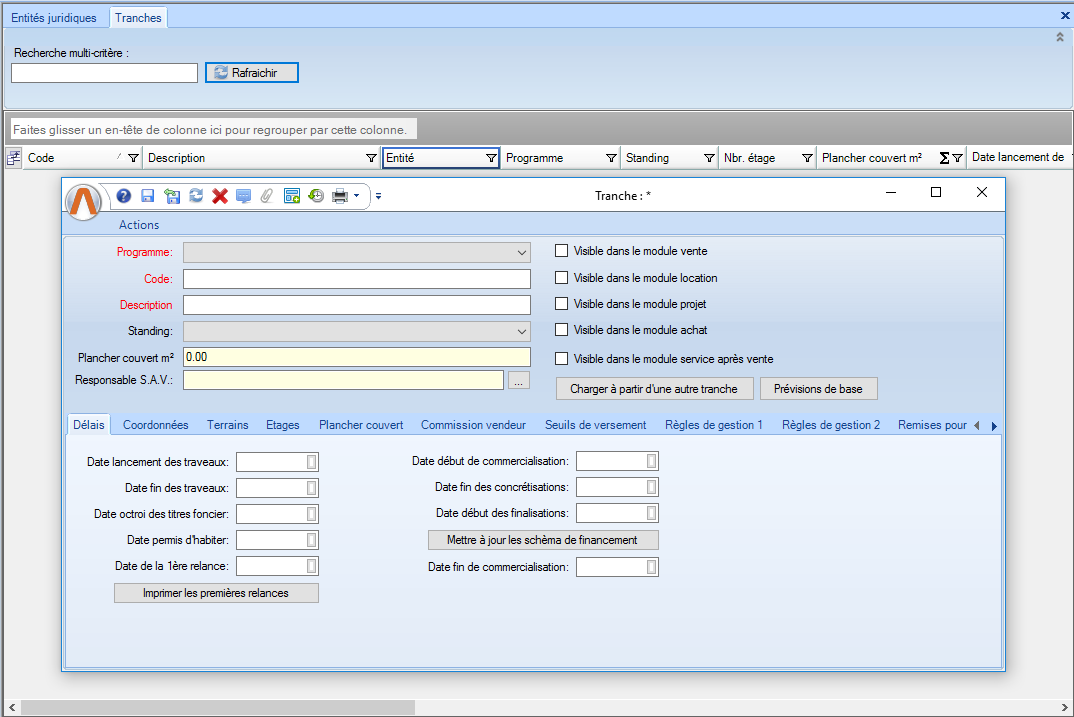Click the printer icon in the toolbar
Viewport: 1074px width, 717px height.
(340, 196)
